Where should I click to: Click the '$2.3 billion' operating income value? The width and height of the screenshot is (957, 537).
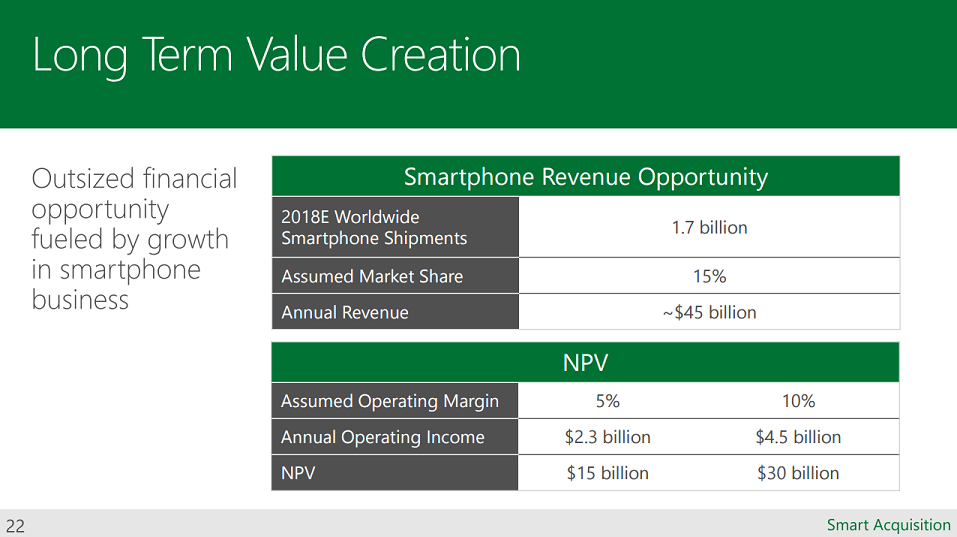tap(607, 437)
